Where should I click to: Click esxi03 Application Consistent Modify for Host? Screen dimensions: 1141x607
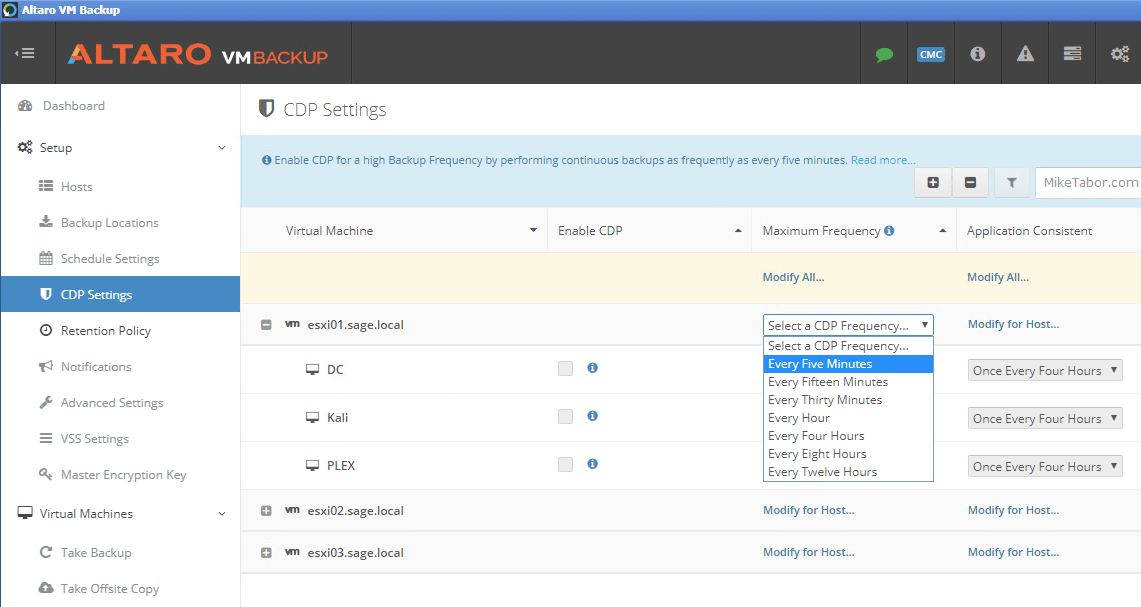pos(1014,552)
